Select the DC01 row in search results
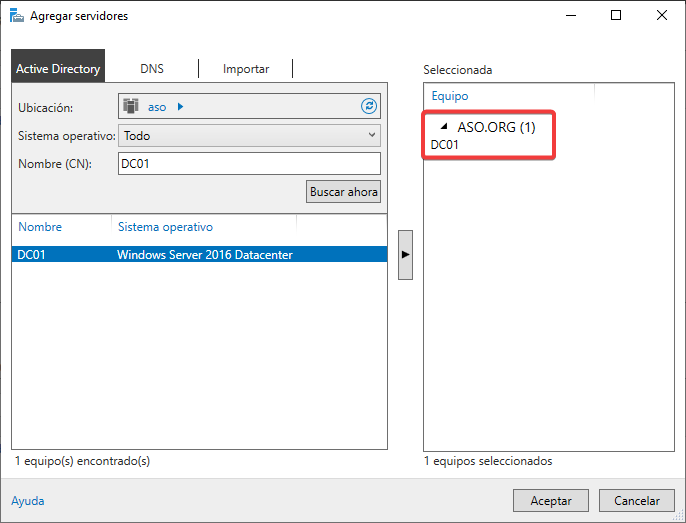 point(199,255)
